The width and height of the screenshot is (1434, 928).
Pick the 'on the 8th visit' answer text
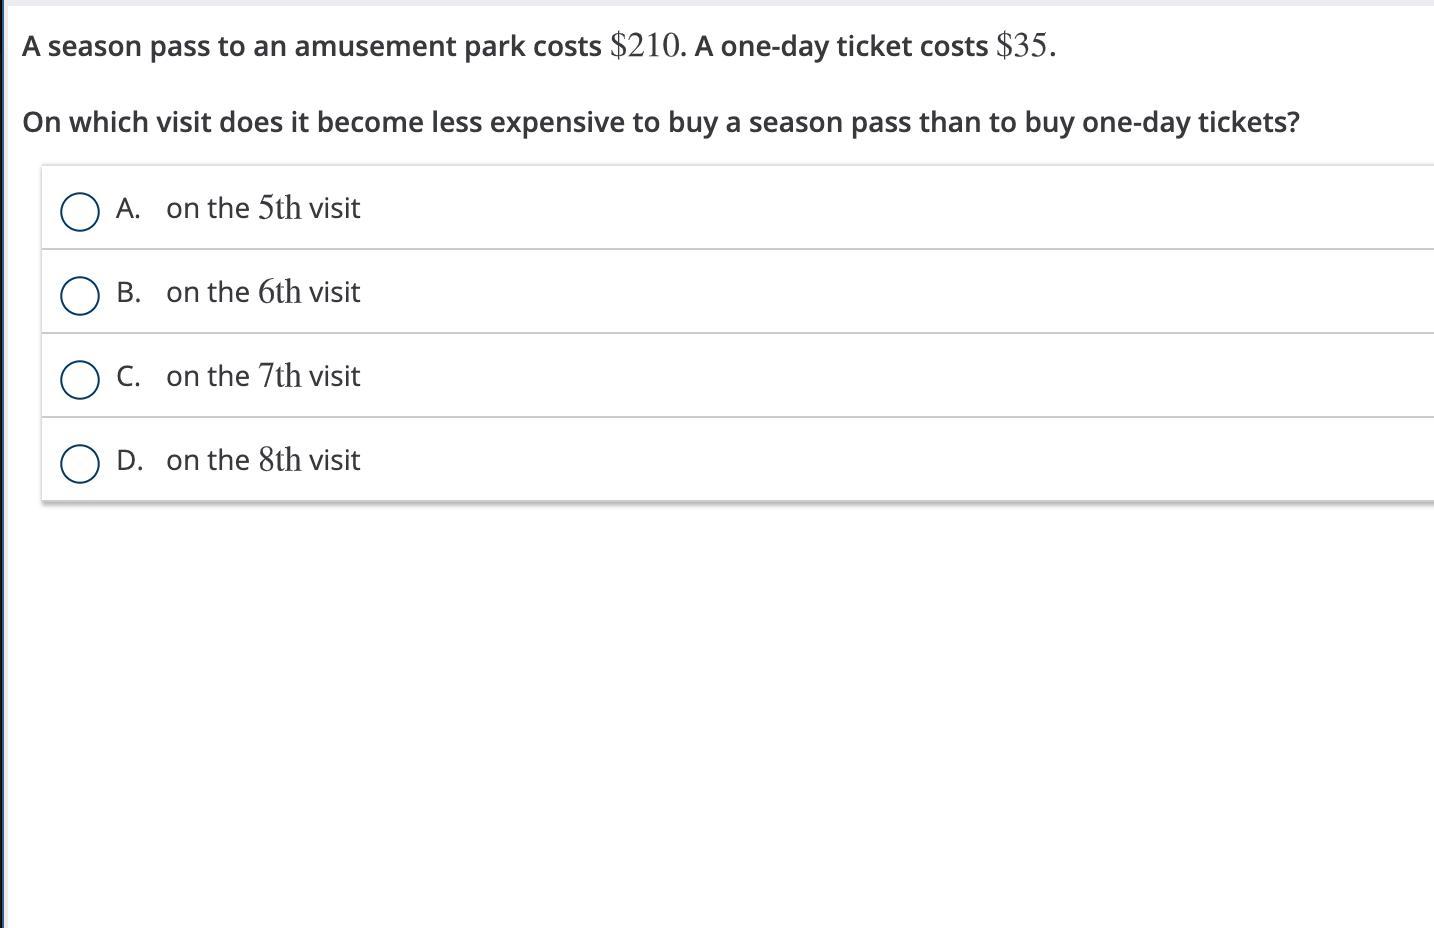263,460
